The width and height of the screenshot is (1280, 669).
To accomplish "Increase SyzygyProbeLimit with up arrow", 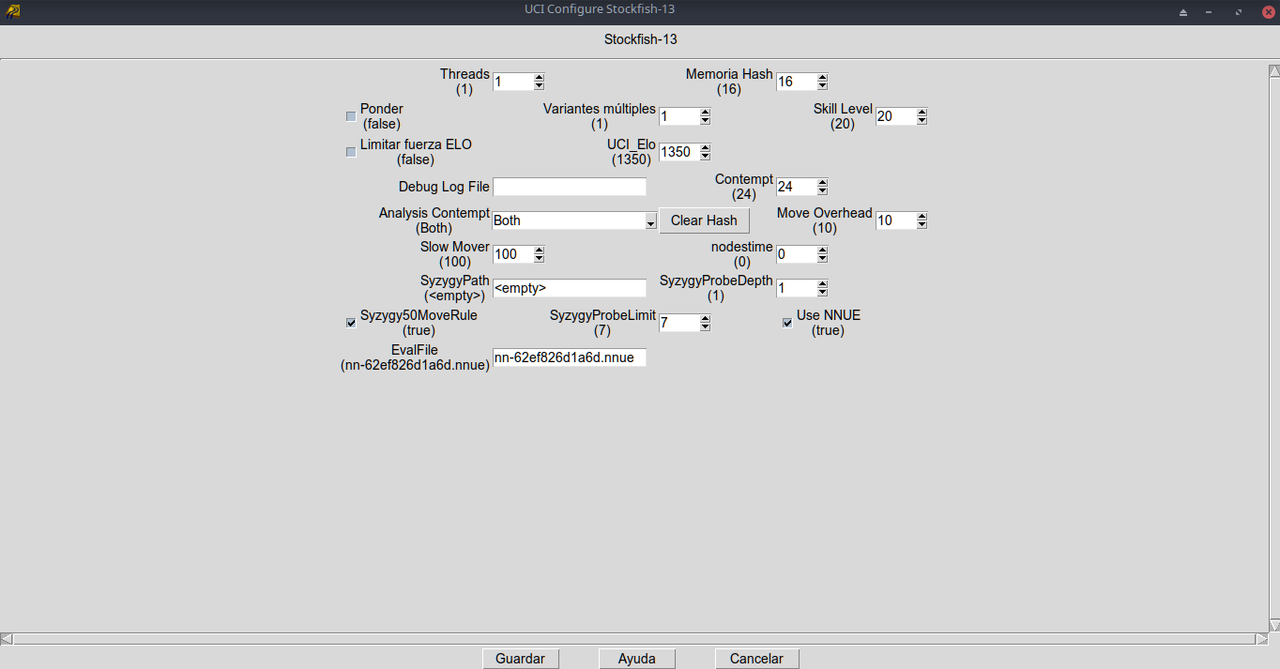I will [x=705, y=318].
